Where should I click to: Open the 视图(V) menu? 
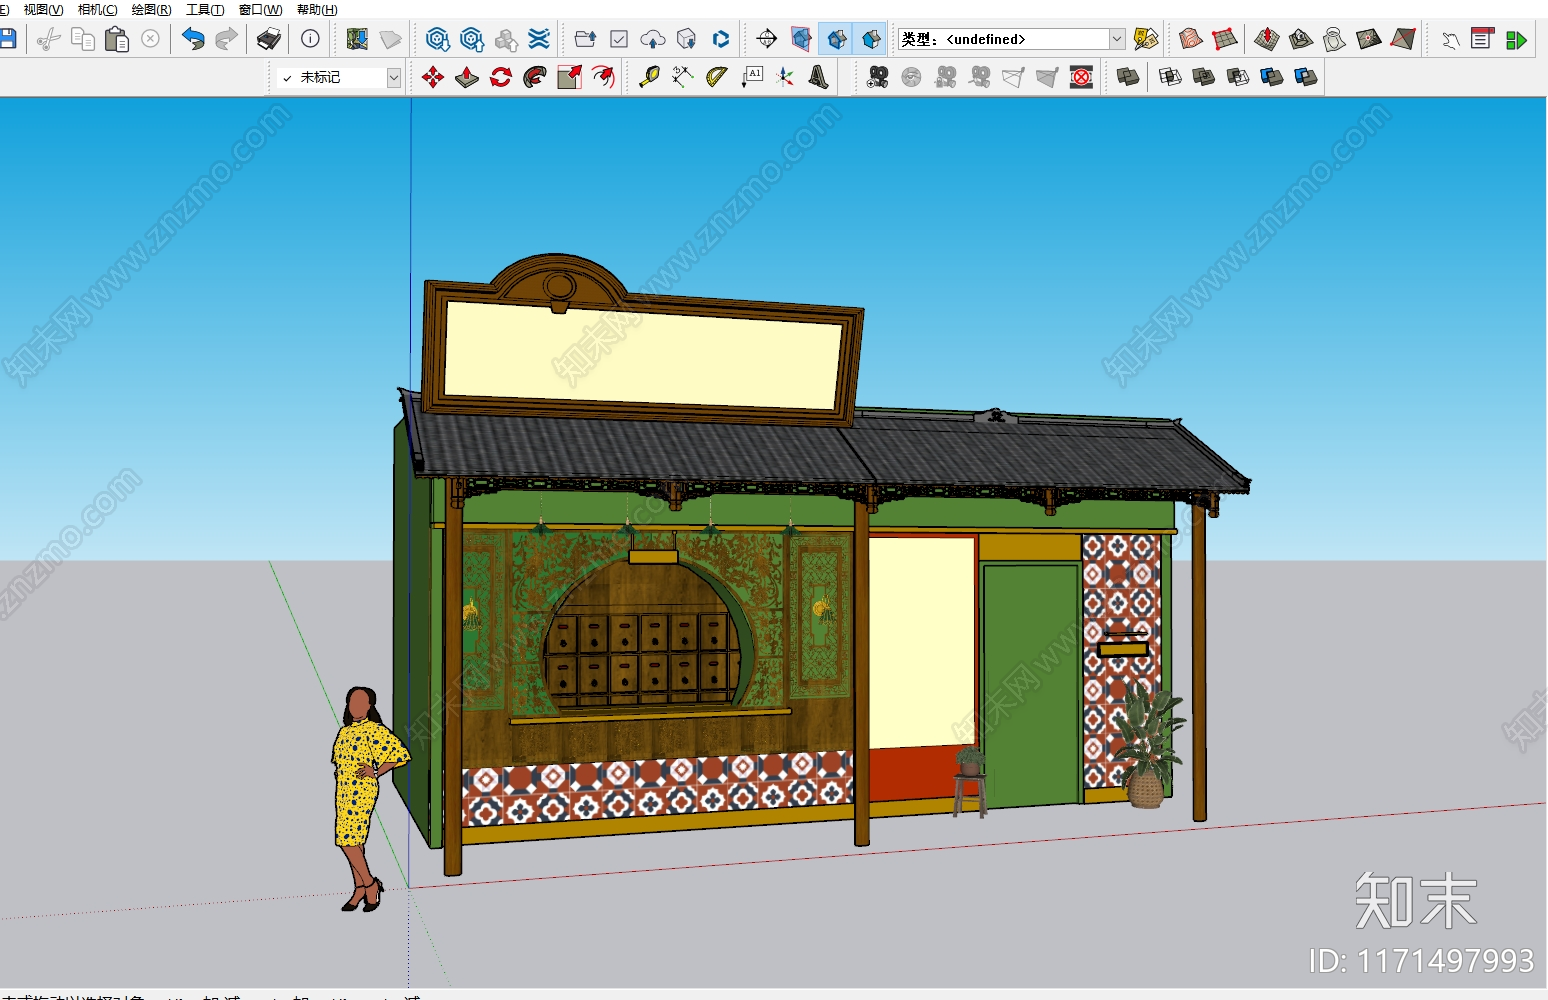pos(43,9)
